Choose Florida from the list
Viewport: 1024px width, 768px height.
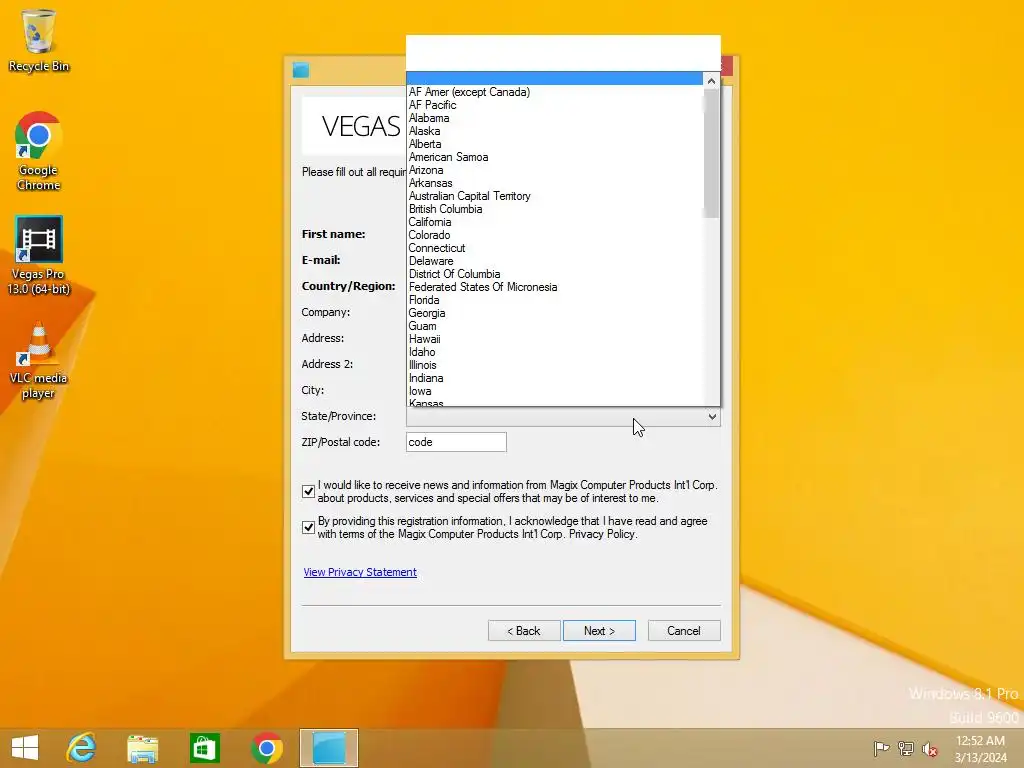tap(554, 300)
